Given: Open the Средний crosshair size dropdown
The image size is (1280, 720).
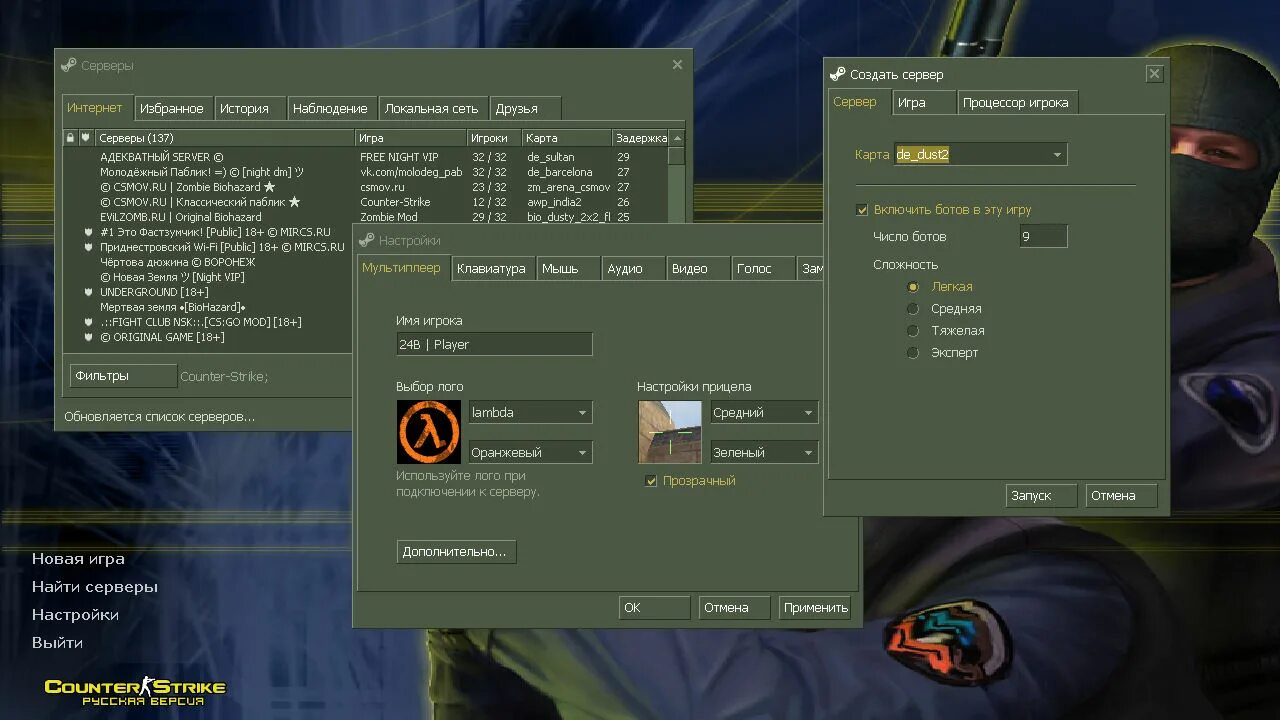Looking at the screenshot, I should [x=764, y=412].
